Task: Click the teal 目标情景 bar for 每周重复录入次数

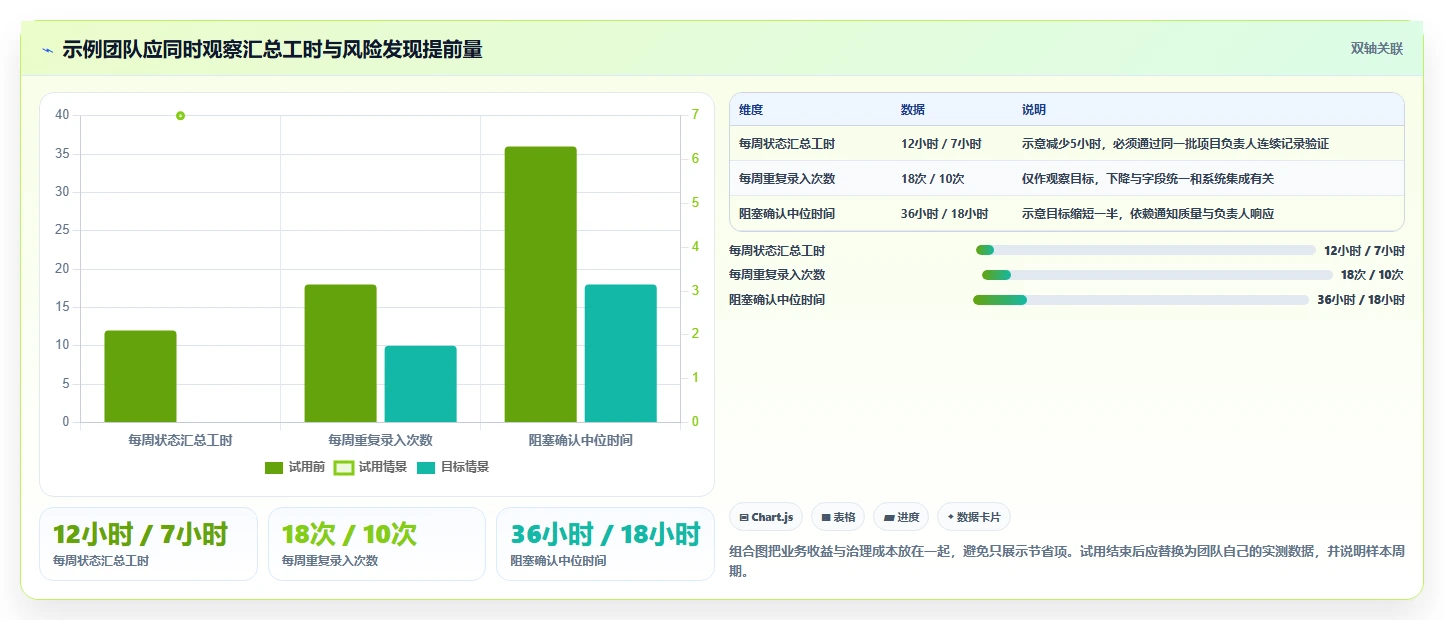Action: click(420, 384)
